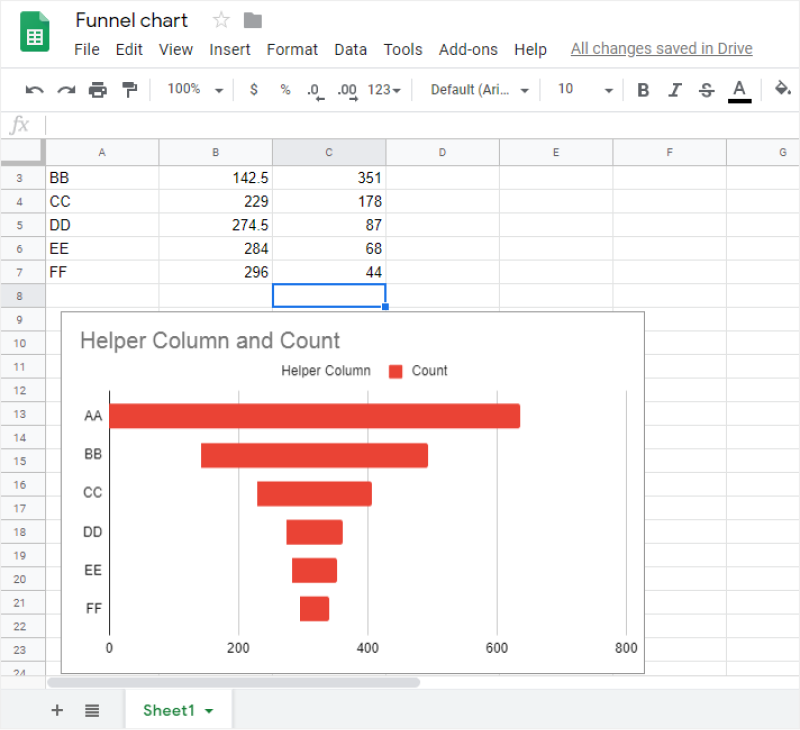
Task: Increase decimal places
Action: click(x=347, y=91)
